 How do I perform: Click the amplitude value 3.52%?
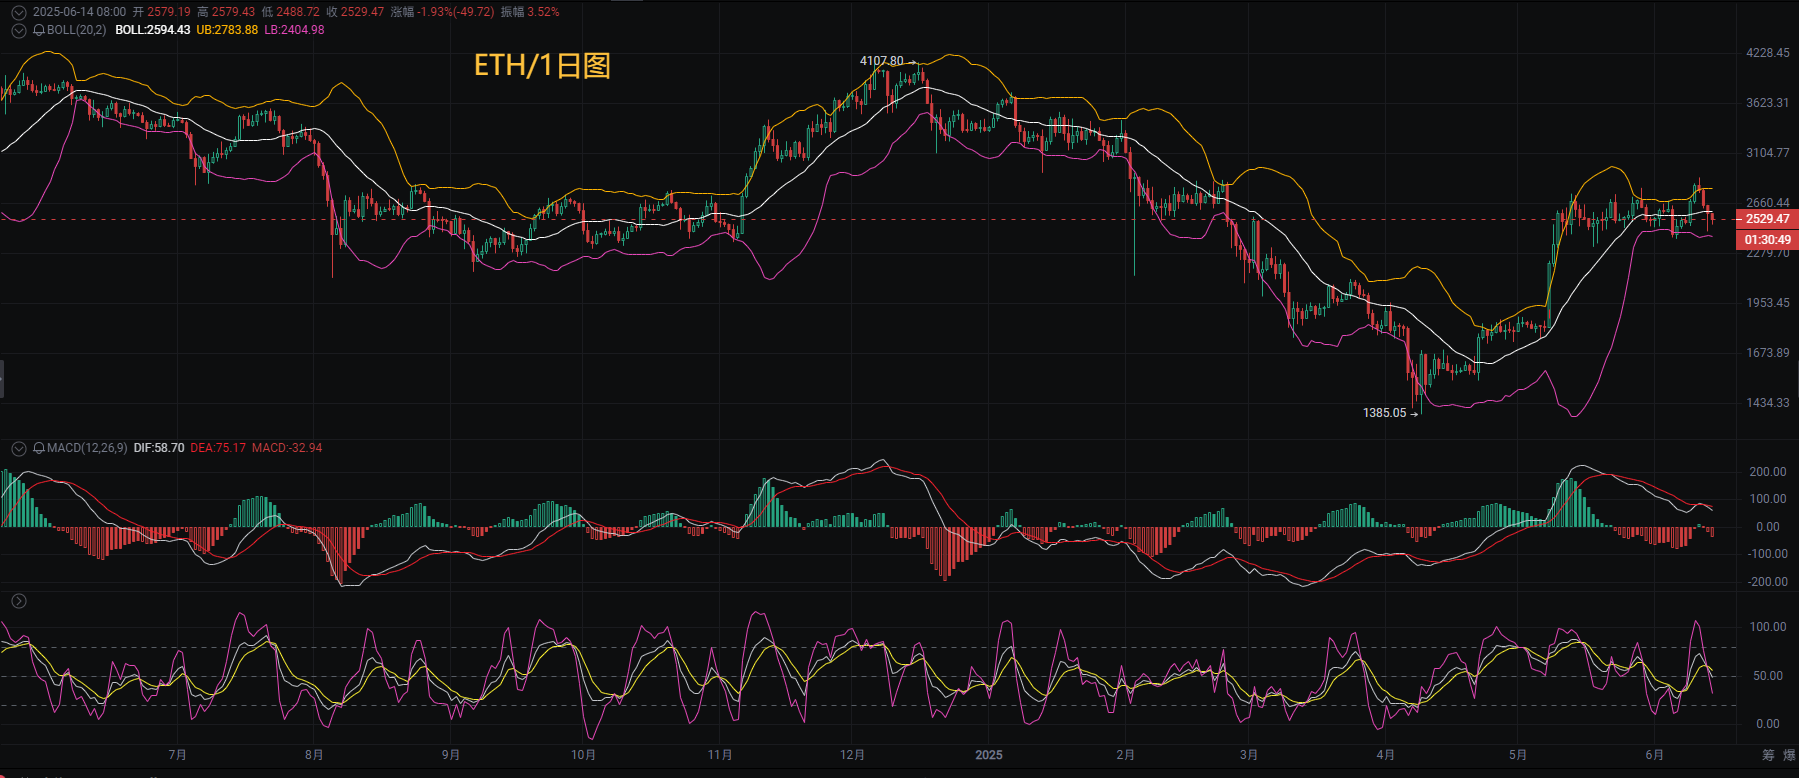[x=543, y=12]
